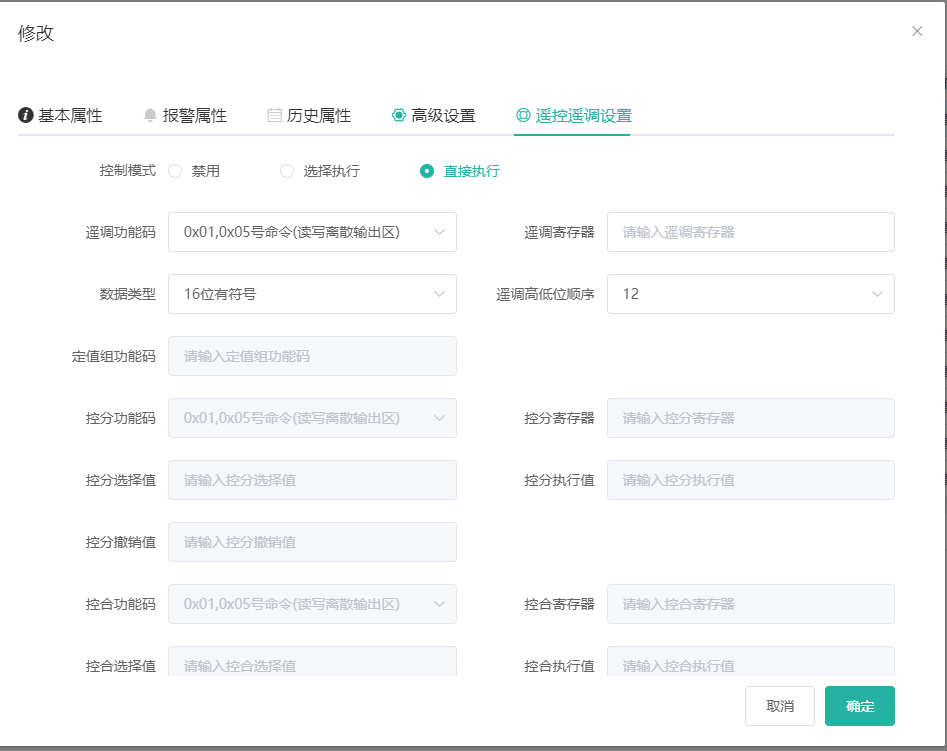Close the 修改 dialog with the X

(917, 31)
